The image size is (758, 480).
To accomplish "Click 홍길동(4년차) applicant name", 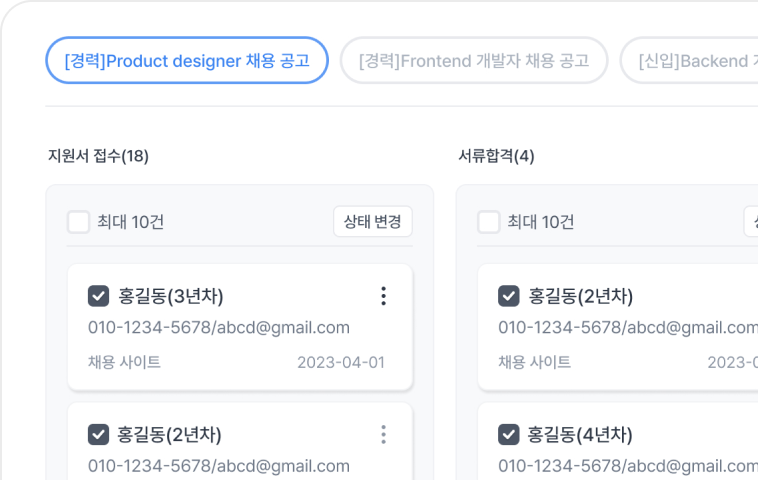I will 580,435.
